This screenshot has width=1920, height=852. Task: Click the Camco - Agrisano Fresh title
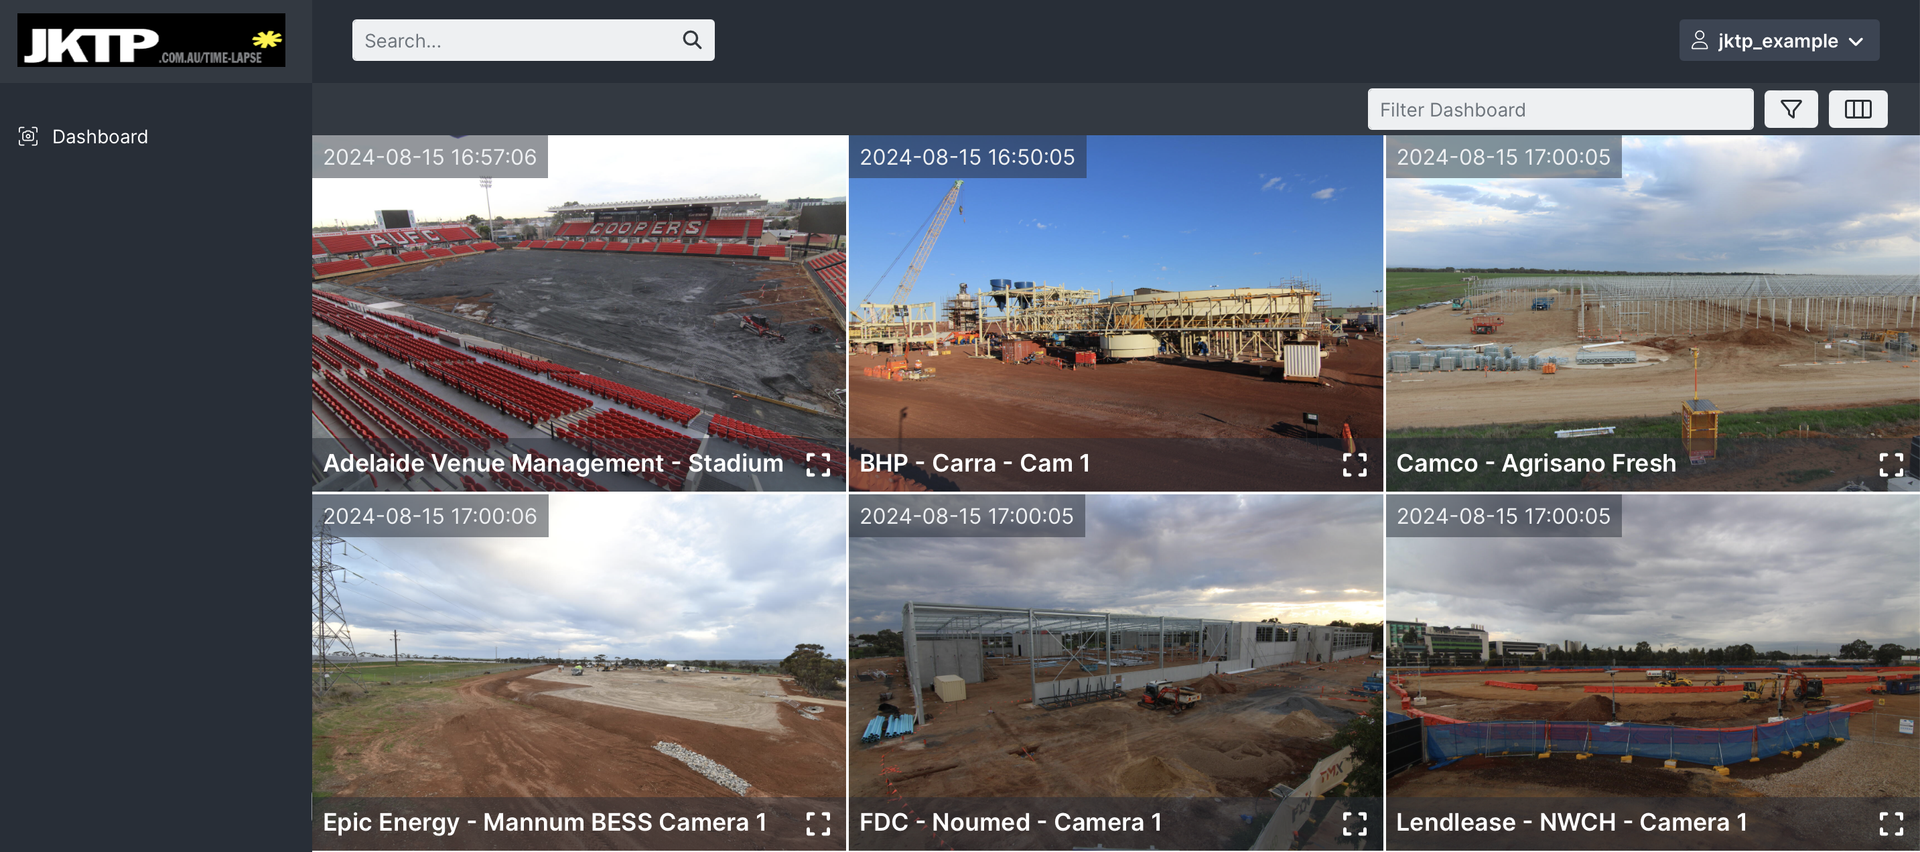[x=1536, y=463]
